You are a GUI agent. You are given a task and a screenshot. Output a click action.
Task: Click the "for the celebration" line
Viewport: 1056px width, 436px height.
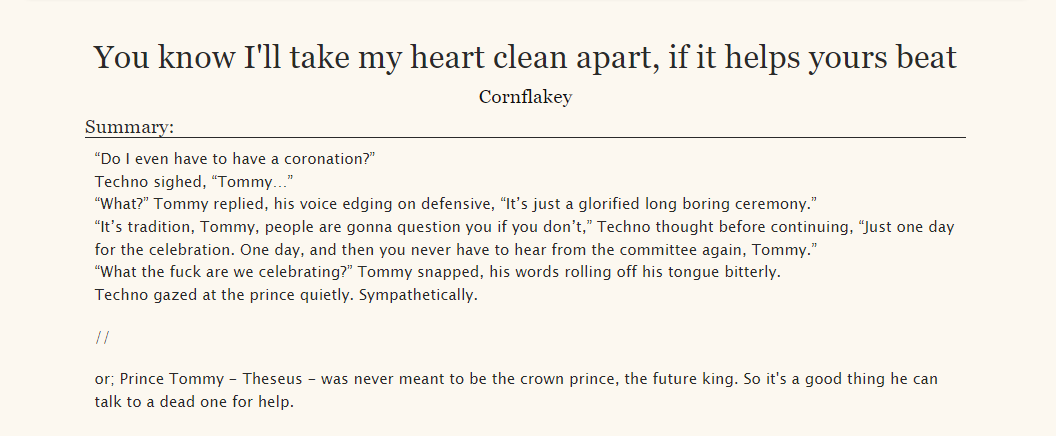tap(456, 250)
